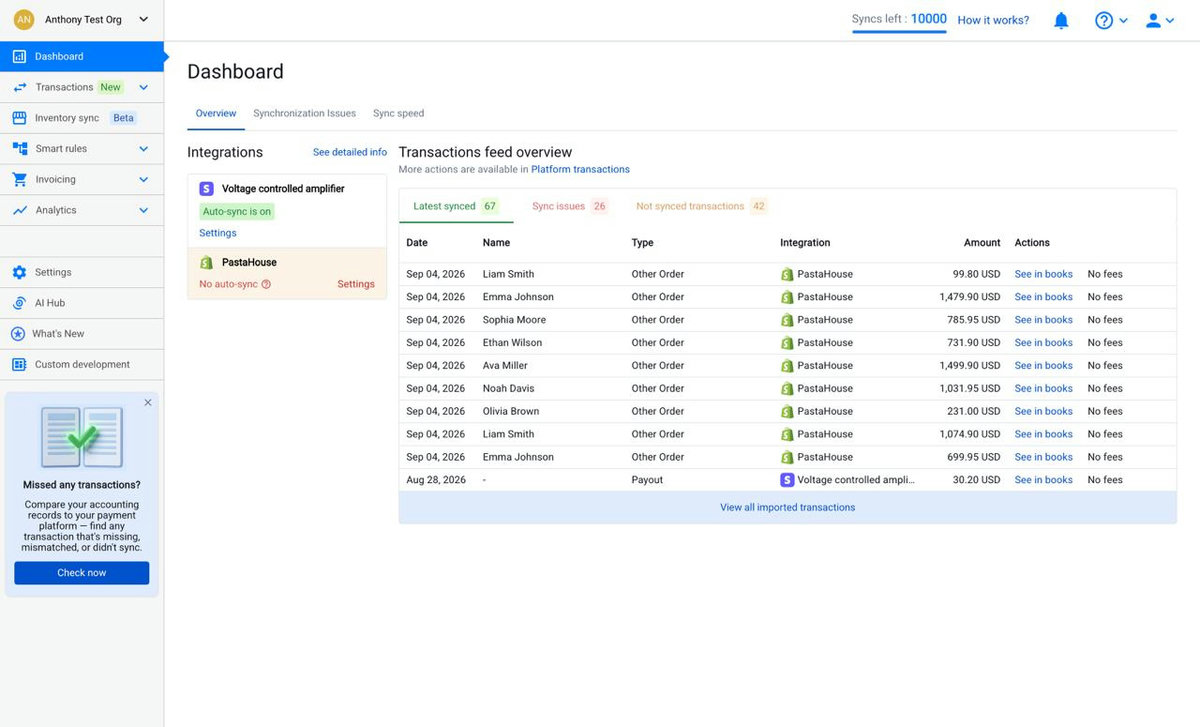Image resolution: width=1200 pixels, height=727 pixels.
Task: Expand the Analytics chevron
Action: tap(143, 211)
